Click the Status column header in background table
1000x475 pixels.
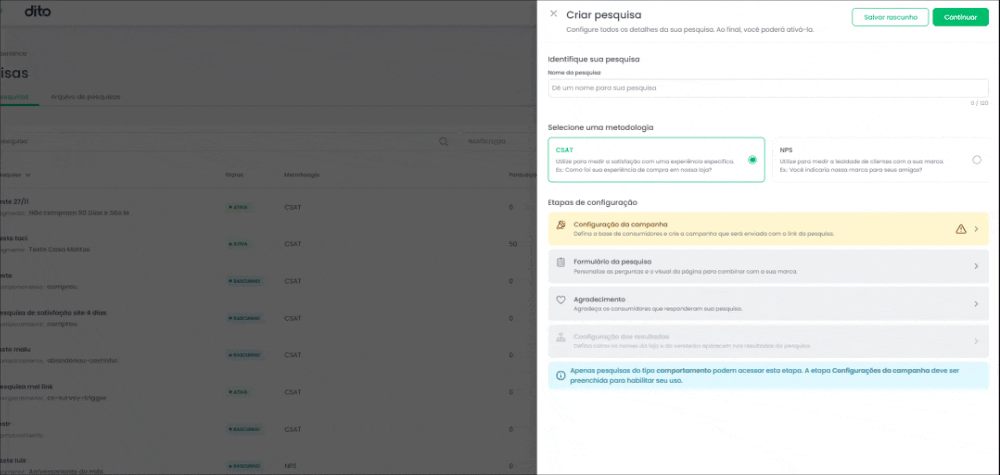(235, 175)
